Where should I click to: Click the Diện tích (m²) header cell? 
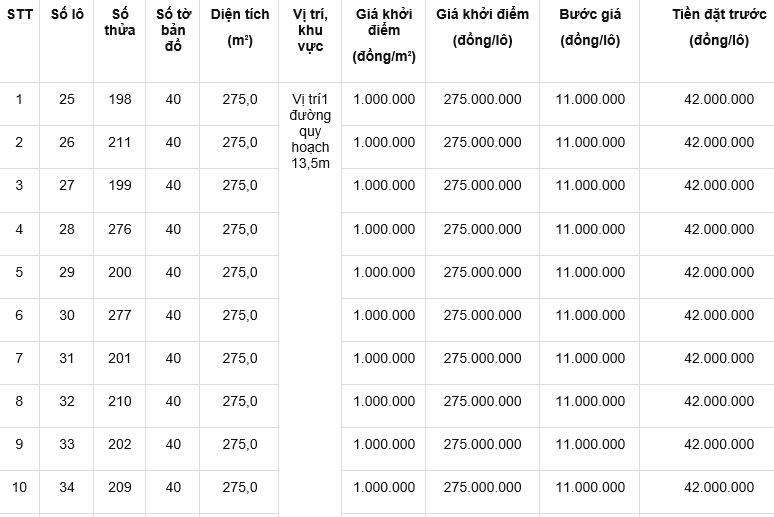240,27
